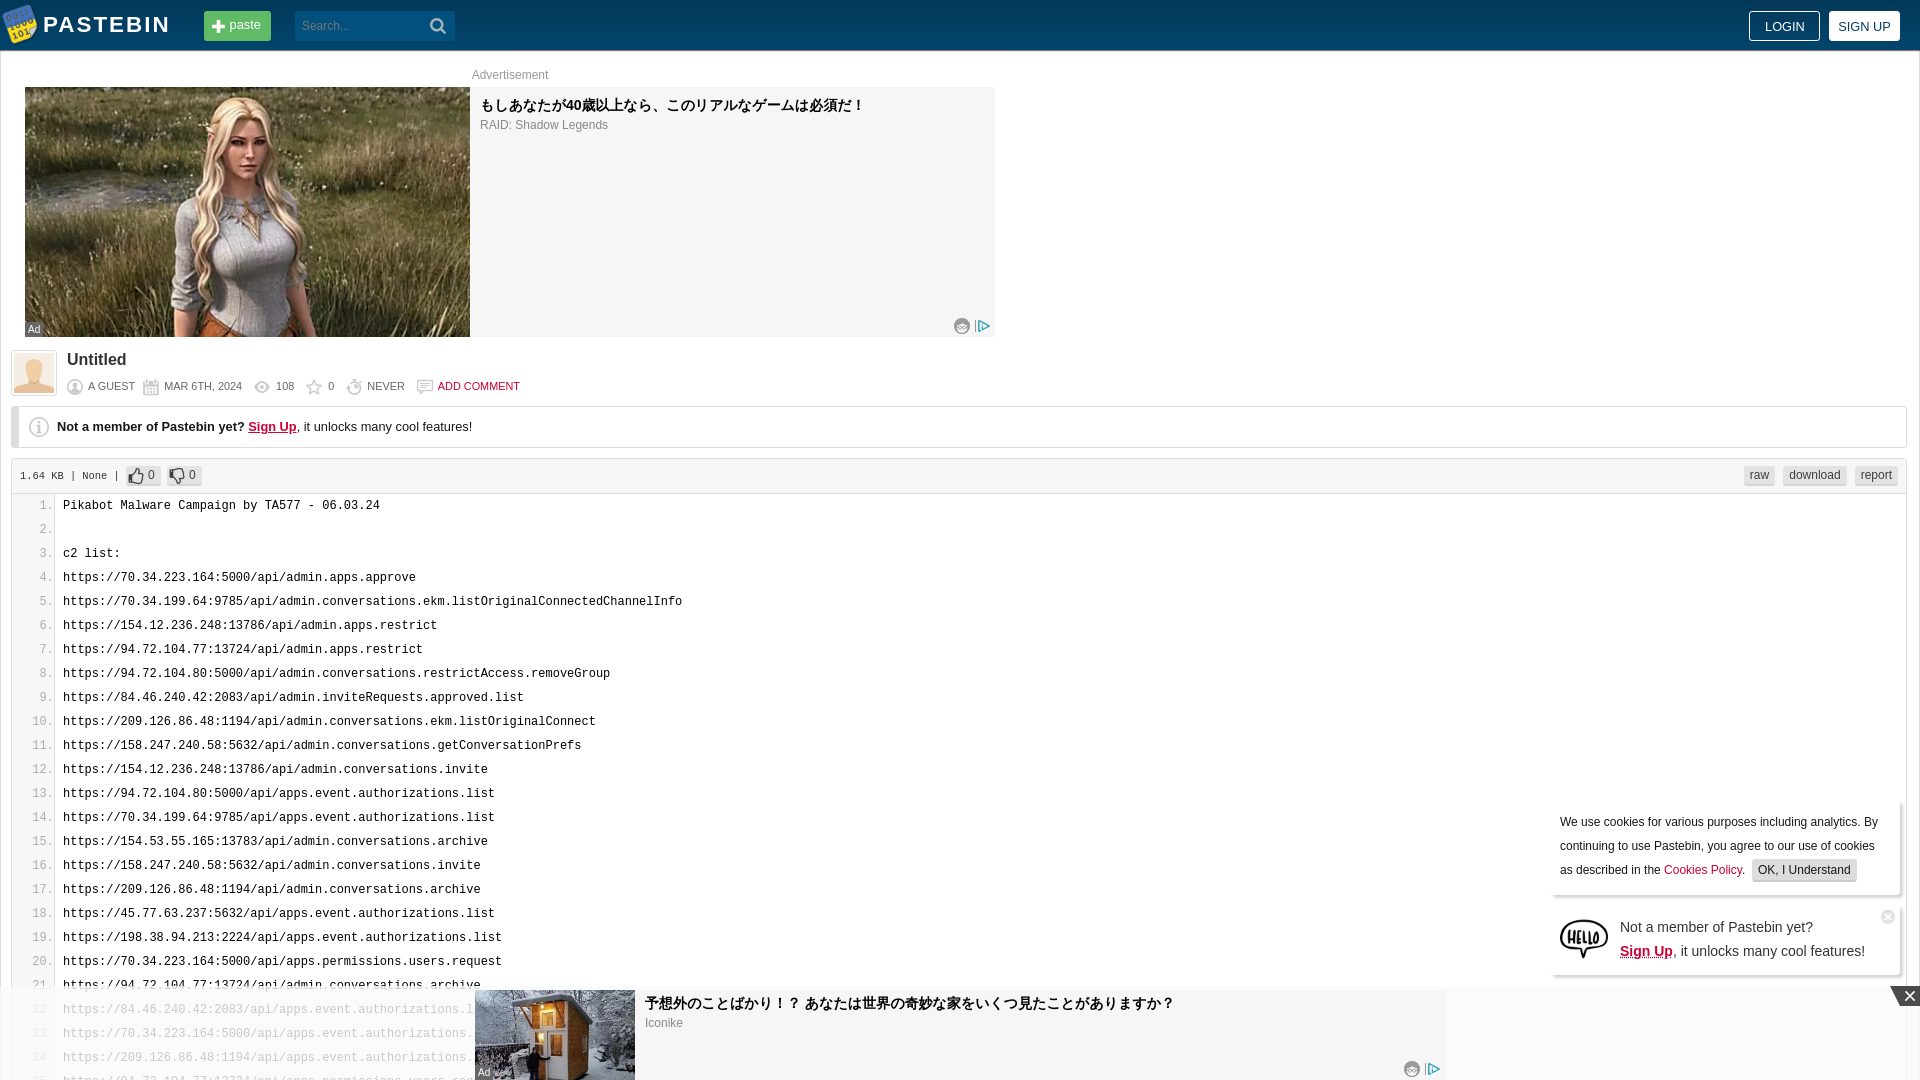Image resolution: width=1920 pixels, height=1080 pixels.
Task: Click the guest user avatar
Action: click(34, 373)
